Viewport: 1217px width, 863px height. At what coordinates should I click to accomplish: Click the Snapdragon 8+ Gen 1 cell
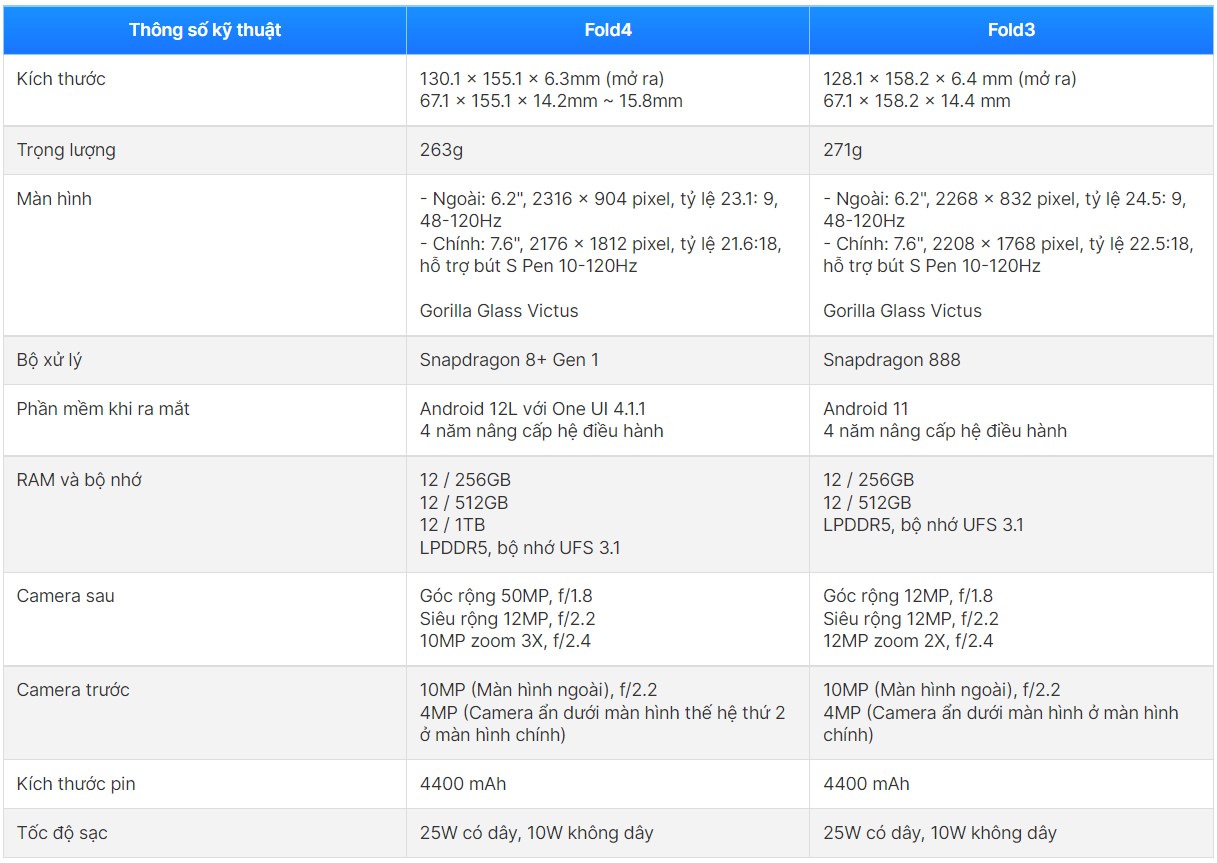(509, 360)
